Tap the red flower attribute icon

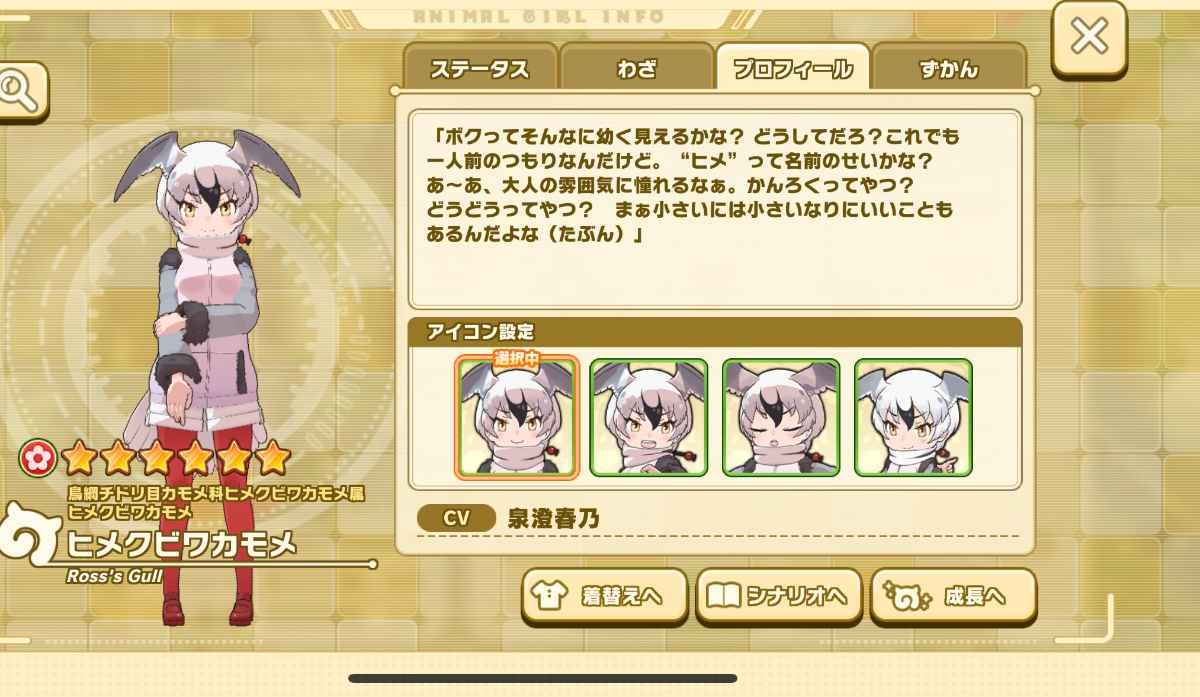click(36, 459)
